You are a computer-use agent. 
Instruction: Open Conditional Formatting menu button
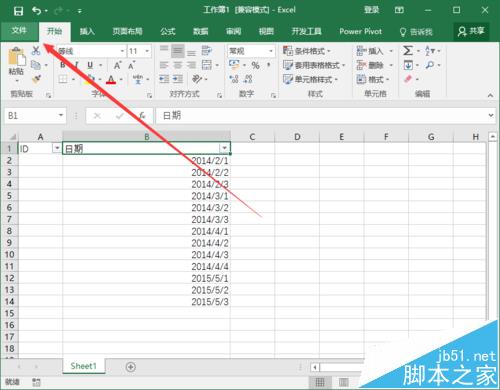tap(306, 51)
